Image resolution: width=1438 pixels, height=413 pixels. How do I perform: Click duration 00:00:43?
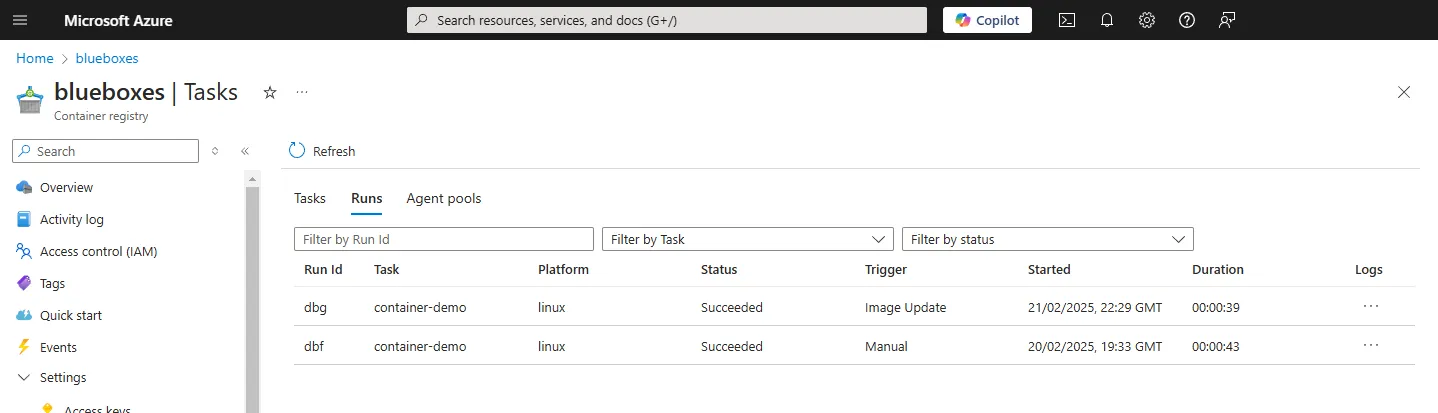click(x=1216, y=346)
